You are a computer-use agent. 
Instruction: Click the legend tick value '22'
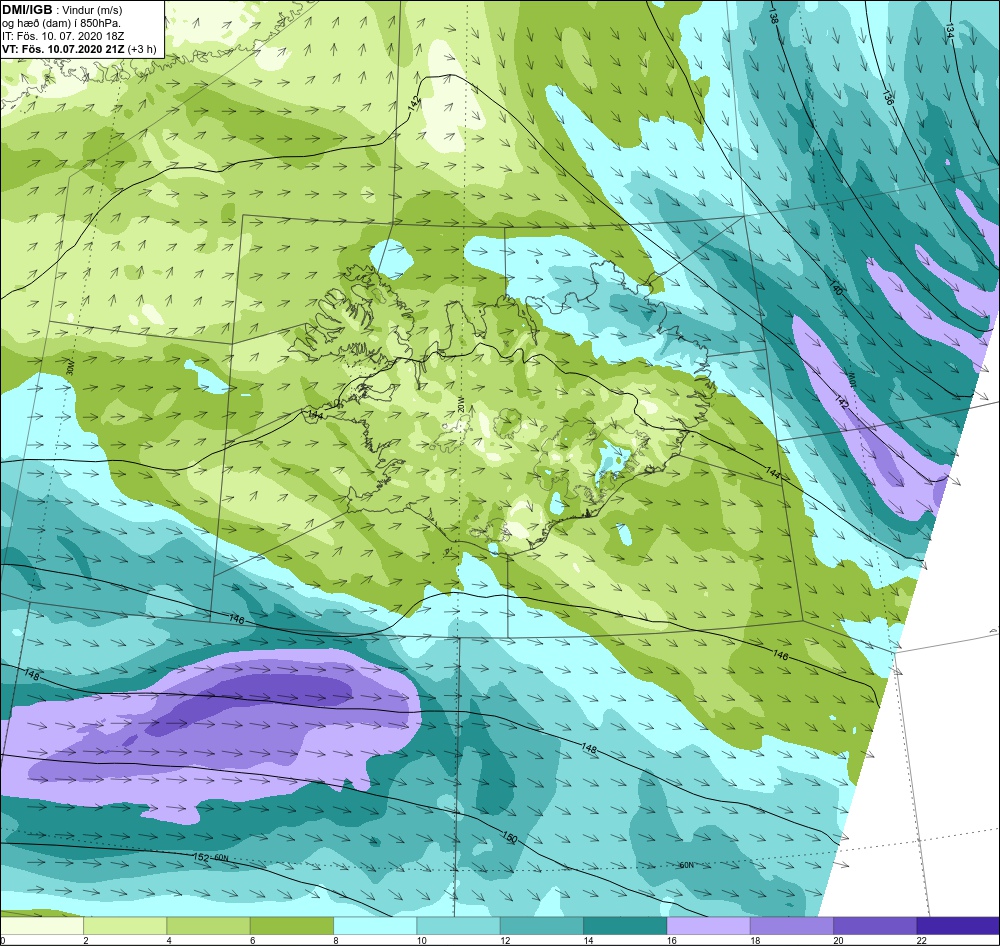coord(922,940)
